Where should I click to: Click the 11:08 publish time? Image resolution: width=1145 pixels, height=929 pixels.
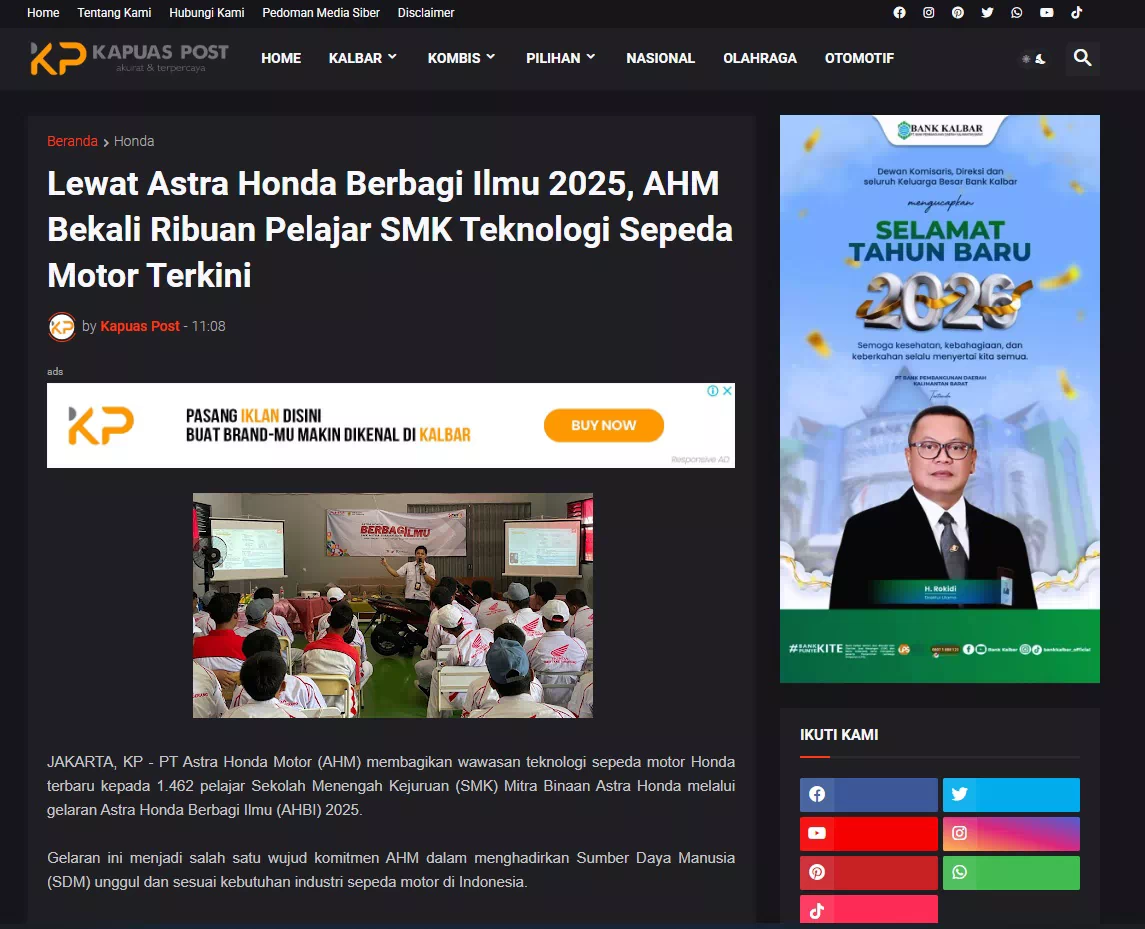tap(208, 326)
